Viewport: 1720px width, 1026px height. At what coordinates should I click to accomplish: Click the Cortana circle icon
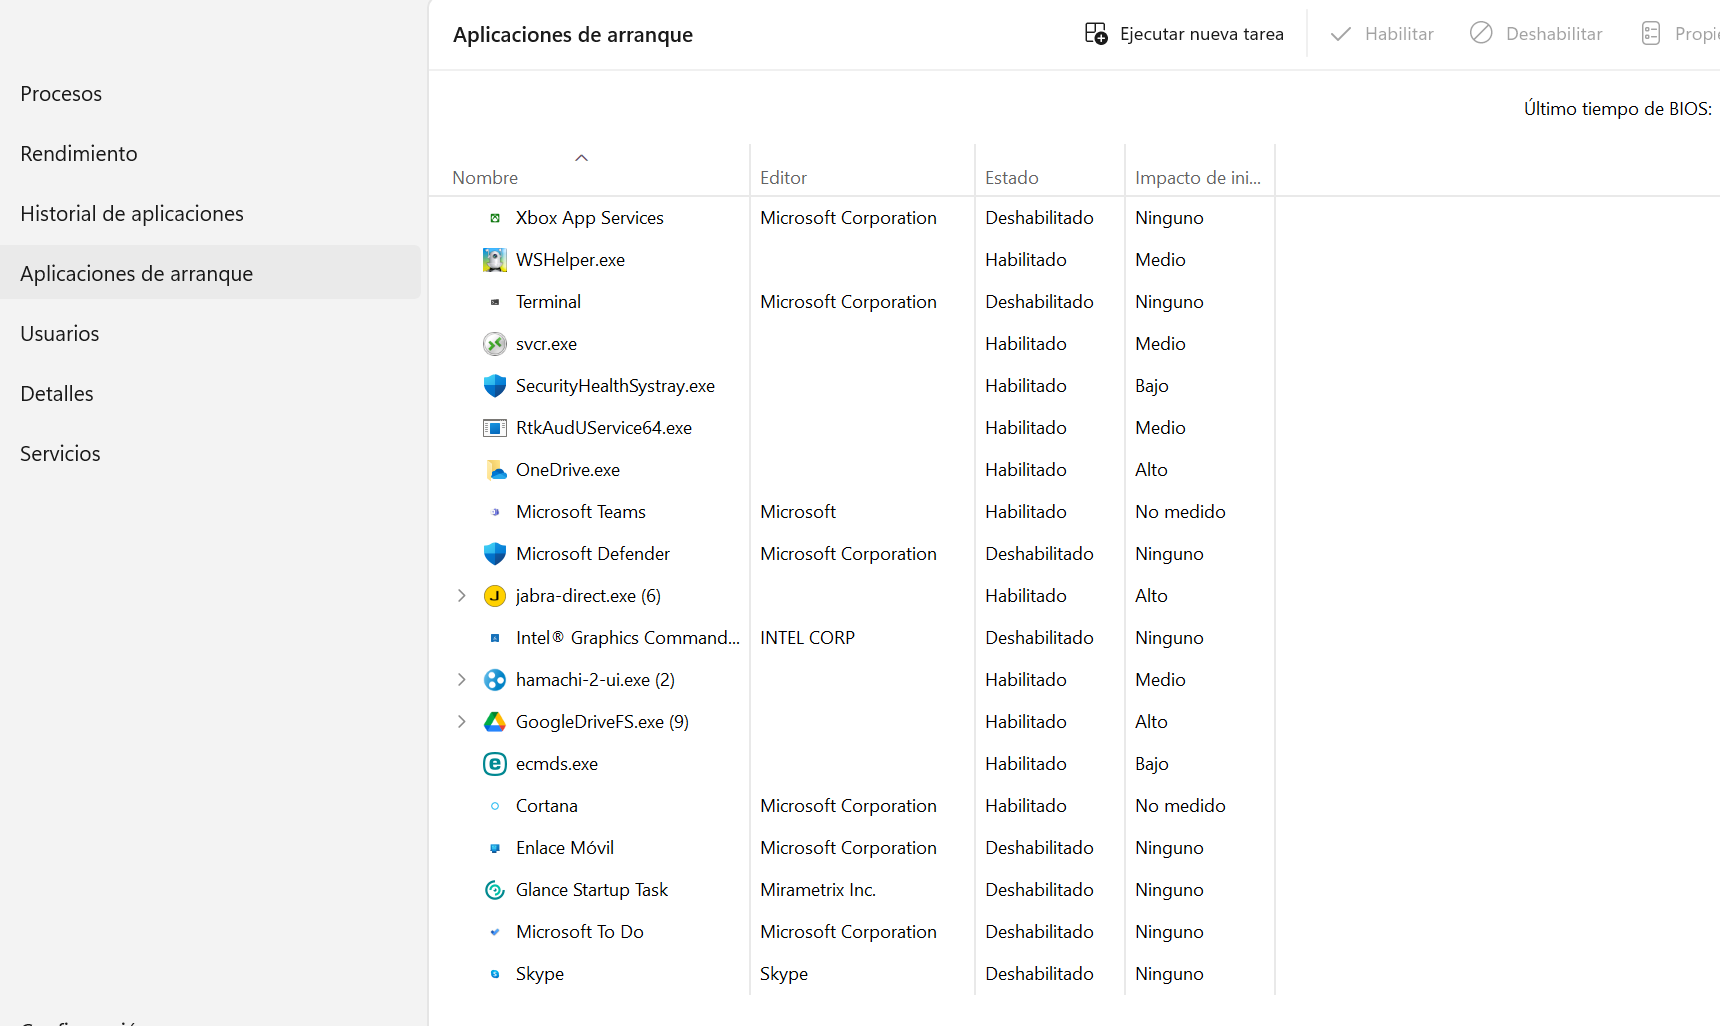tap(495, 806)
